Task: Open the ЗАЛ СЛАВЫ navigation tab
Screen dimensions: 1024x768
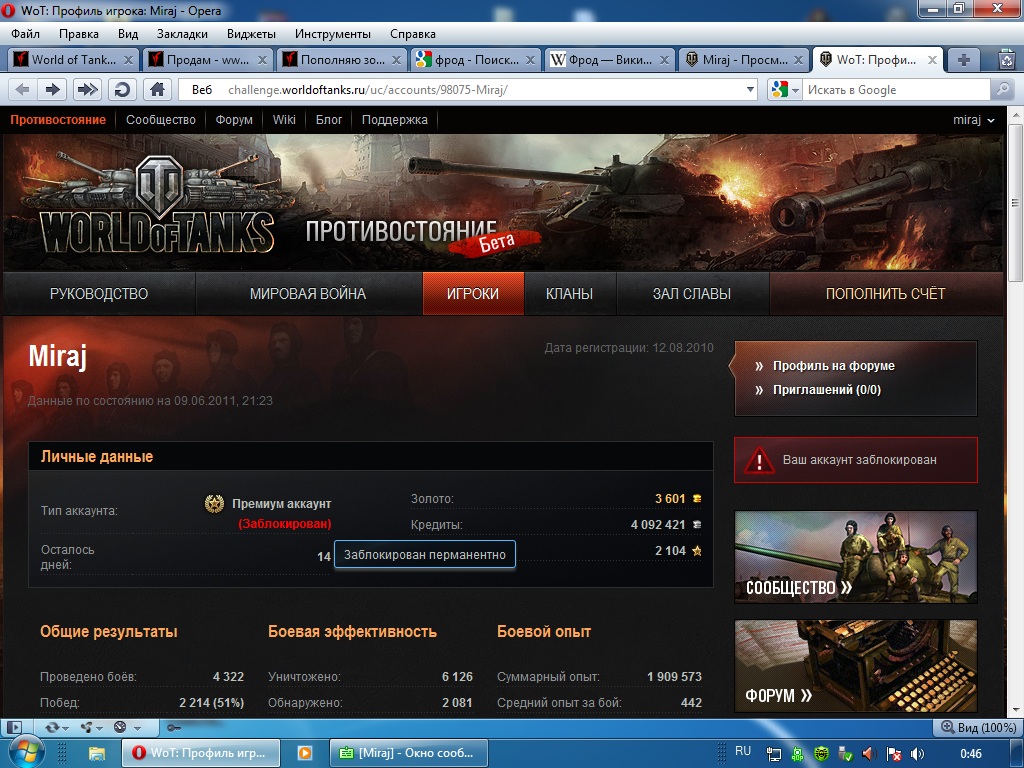Action: 692,294
